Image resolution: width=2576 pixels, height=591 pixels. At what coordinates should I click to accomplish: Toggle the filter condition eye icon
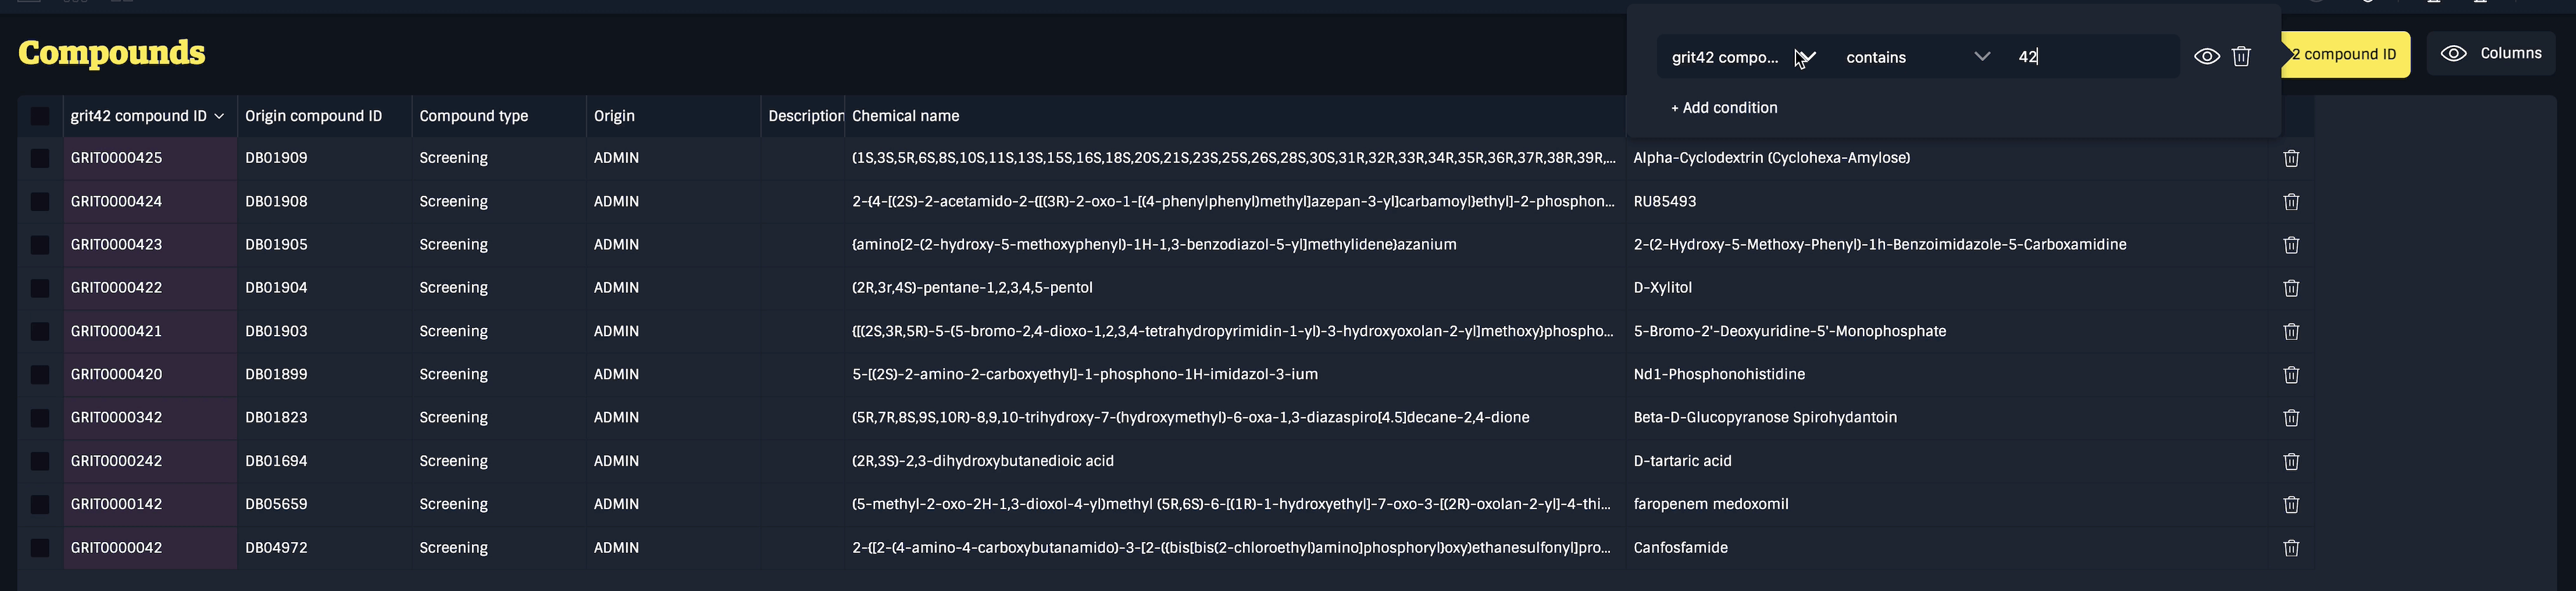click(2206, 57)
